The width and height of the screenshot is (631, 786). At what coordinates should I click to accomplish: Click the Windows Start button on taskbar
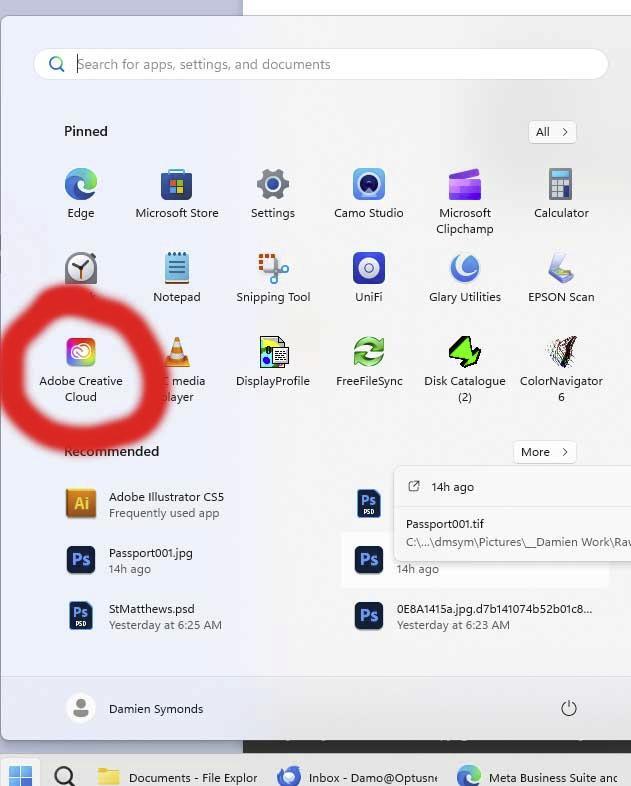(21, 775)
